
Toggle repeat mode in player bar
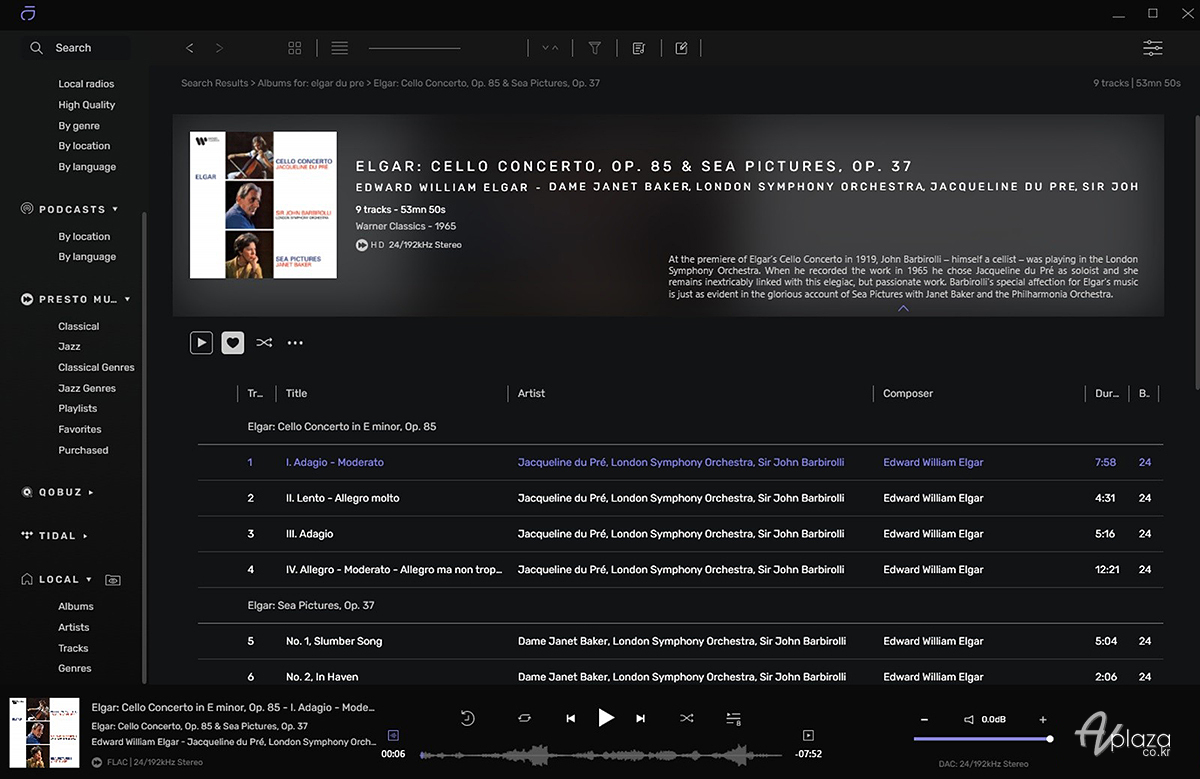(524, 718)
